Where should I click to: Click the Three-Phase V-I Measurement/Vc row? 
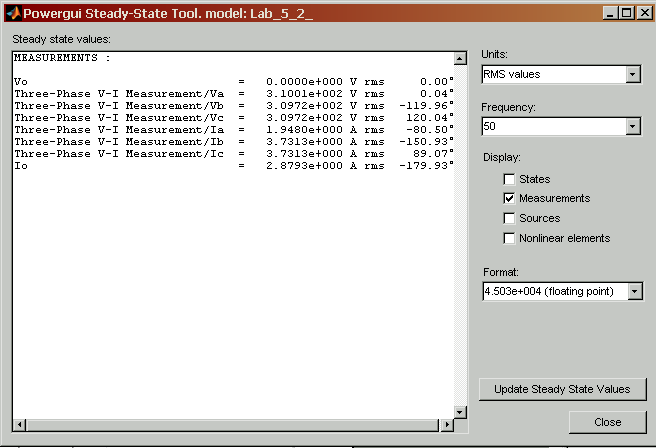[x=234, y=118]
